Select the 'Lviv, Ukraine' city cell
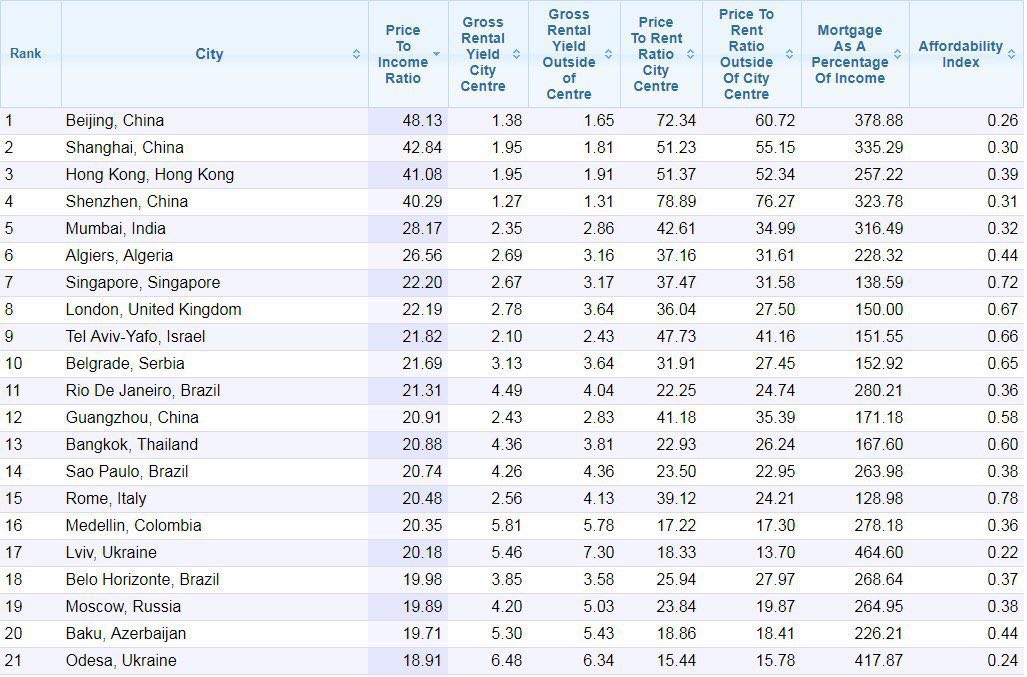The height and width of the screenshot is (677, 1027). [x=215, y=553]
